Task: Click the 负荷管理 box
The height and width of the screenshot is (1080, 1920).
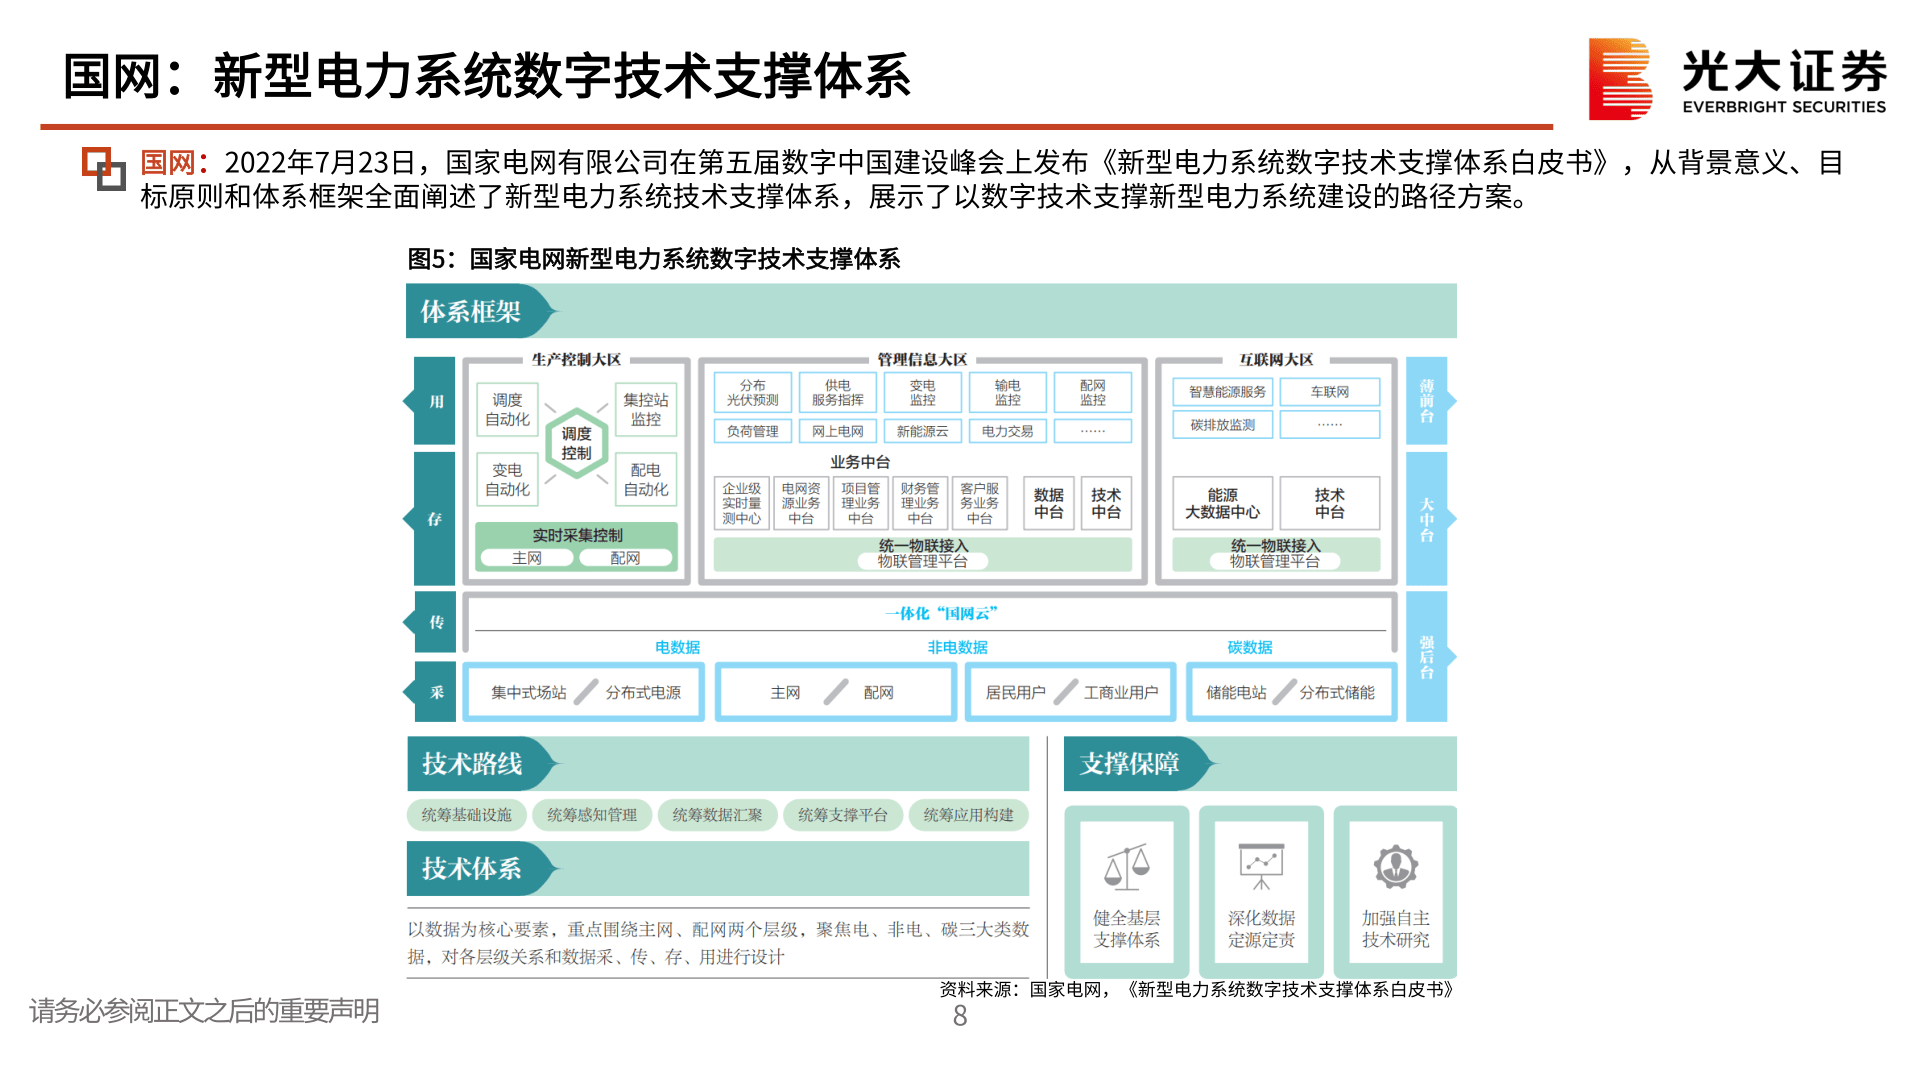Action: 753,431
